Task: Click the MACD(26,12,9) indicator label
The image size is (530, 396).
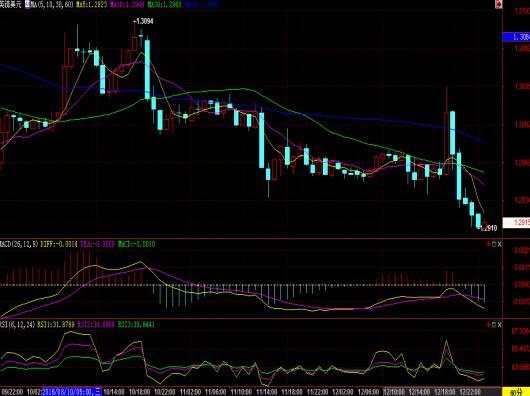Action: click(x=19, y=244)
